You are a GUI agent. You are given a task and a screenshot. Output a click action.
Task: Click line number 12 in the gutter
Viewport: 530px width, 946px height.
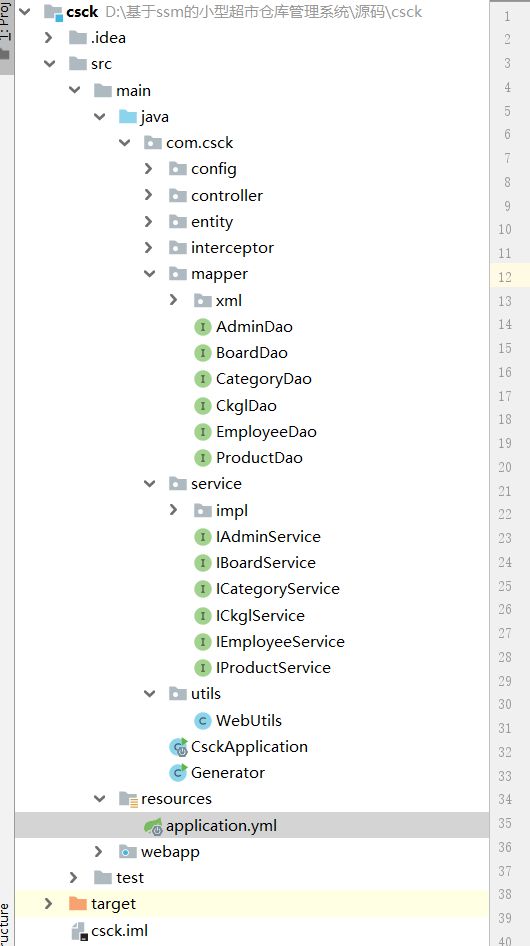pyautogui.click(x=505, y=277)
